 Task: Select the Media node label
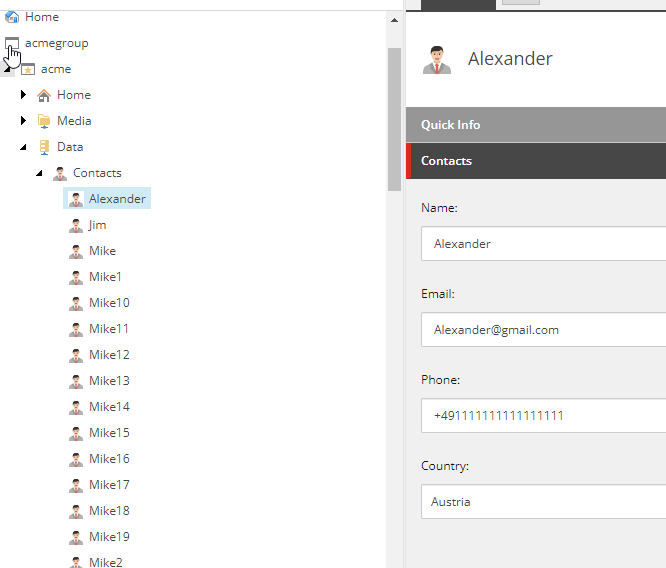(x=74, y=121)
